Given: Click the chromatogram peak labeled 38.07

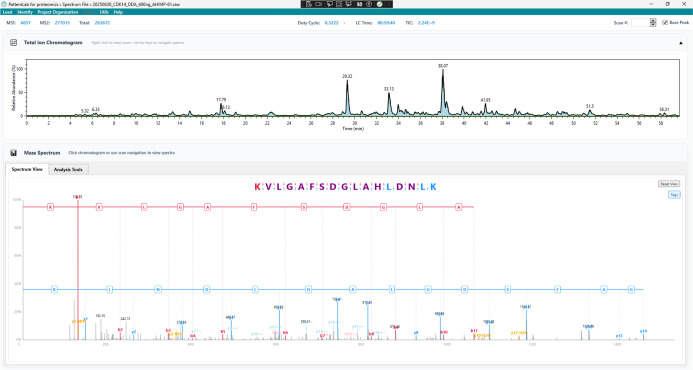Looking at the screenshot, I should point(443,71).
